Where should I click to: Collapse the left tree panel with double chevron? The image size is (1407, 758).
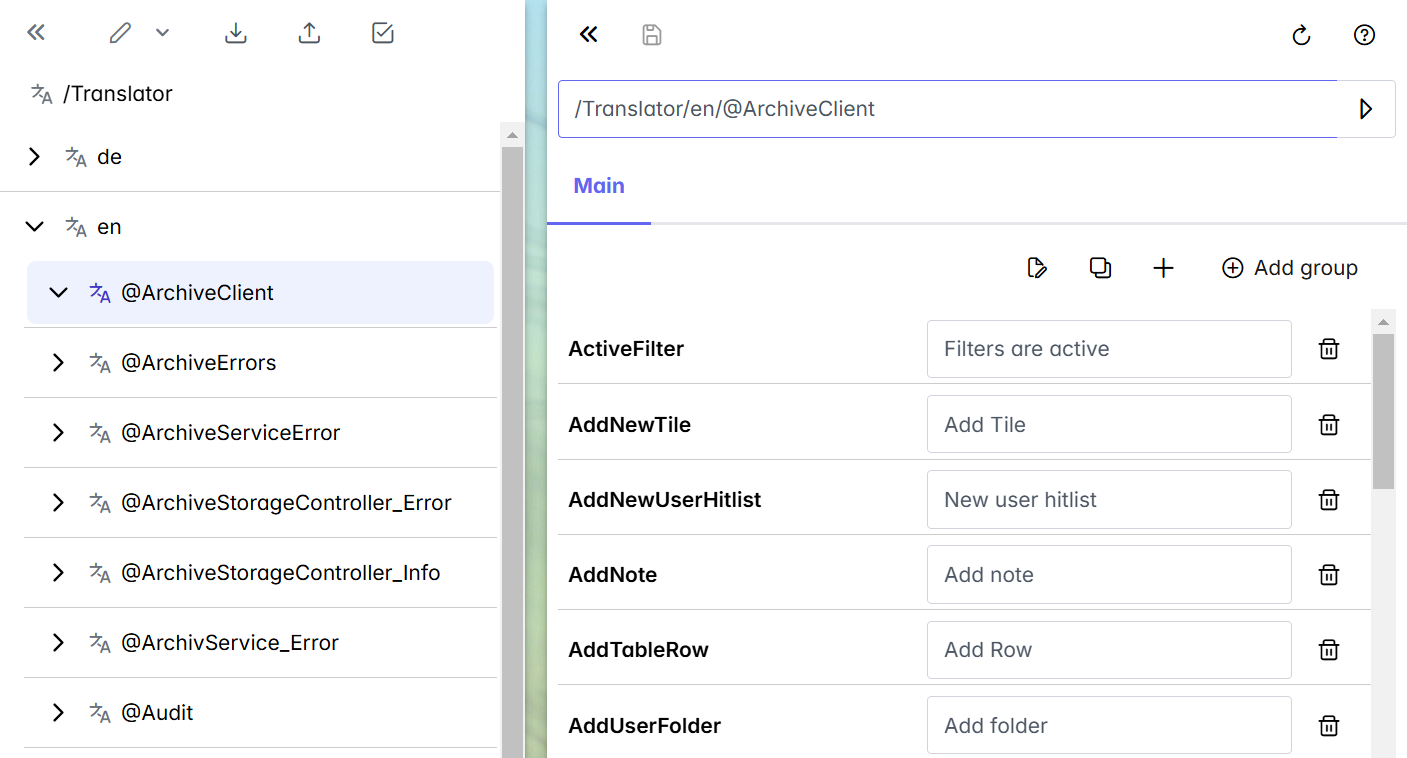pyautogui.click(x=36, y=33)
